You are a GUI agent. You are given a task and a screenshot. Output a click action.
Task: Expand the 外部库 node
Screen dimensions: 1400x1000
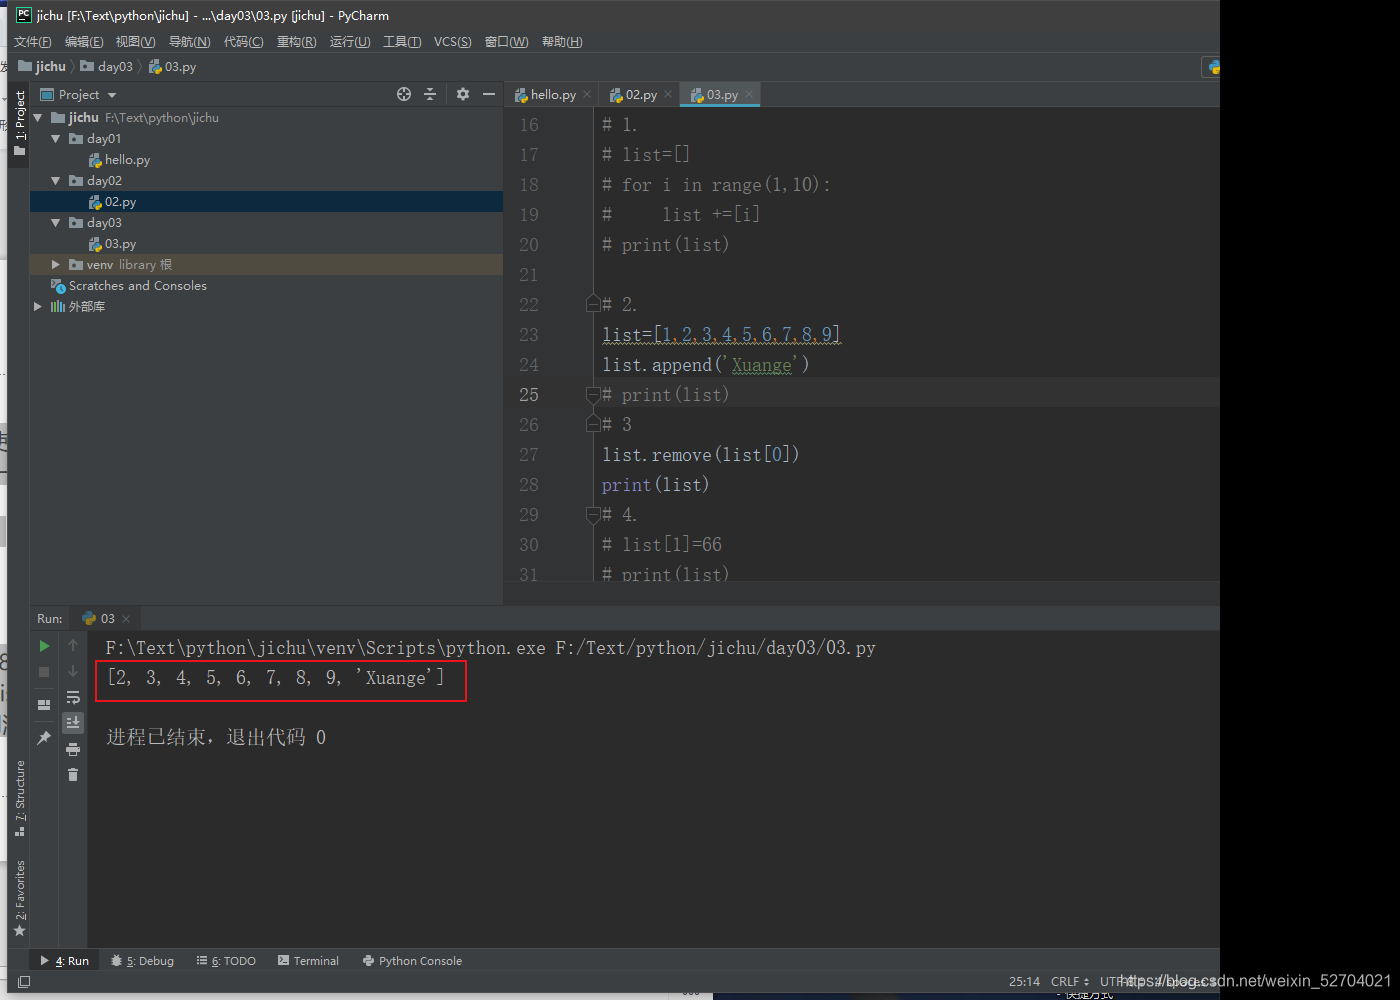point(38,307)
